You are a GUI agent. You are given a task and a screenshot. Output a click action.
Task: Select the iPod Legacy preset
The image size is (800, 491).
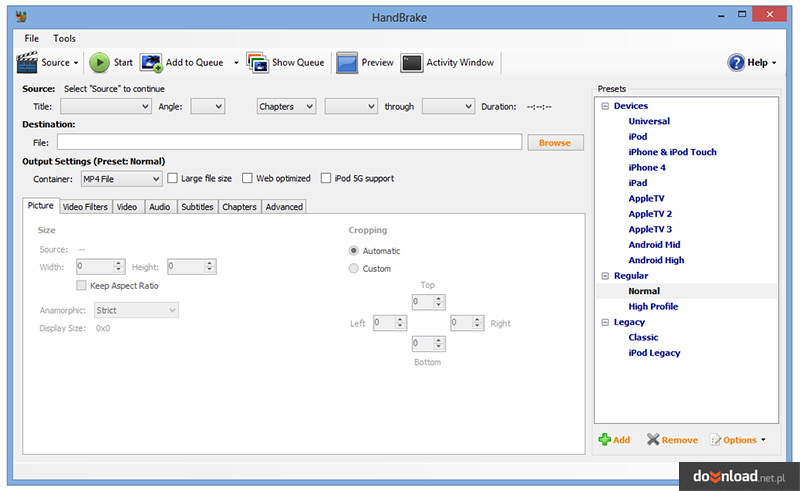point(654,353)
